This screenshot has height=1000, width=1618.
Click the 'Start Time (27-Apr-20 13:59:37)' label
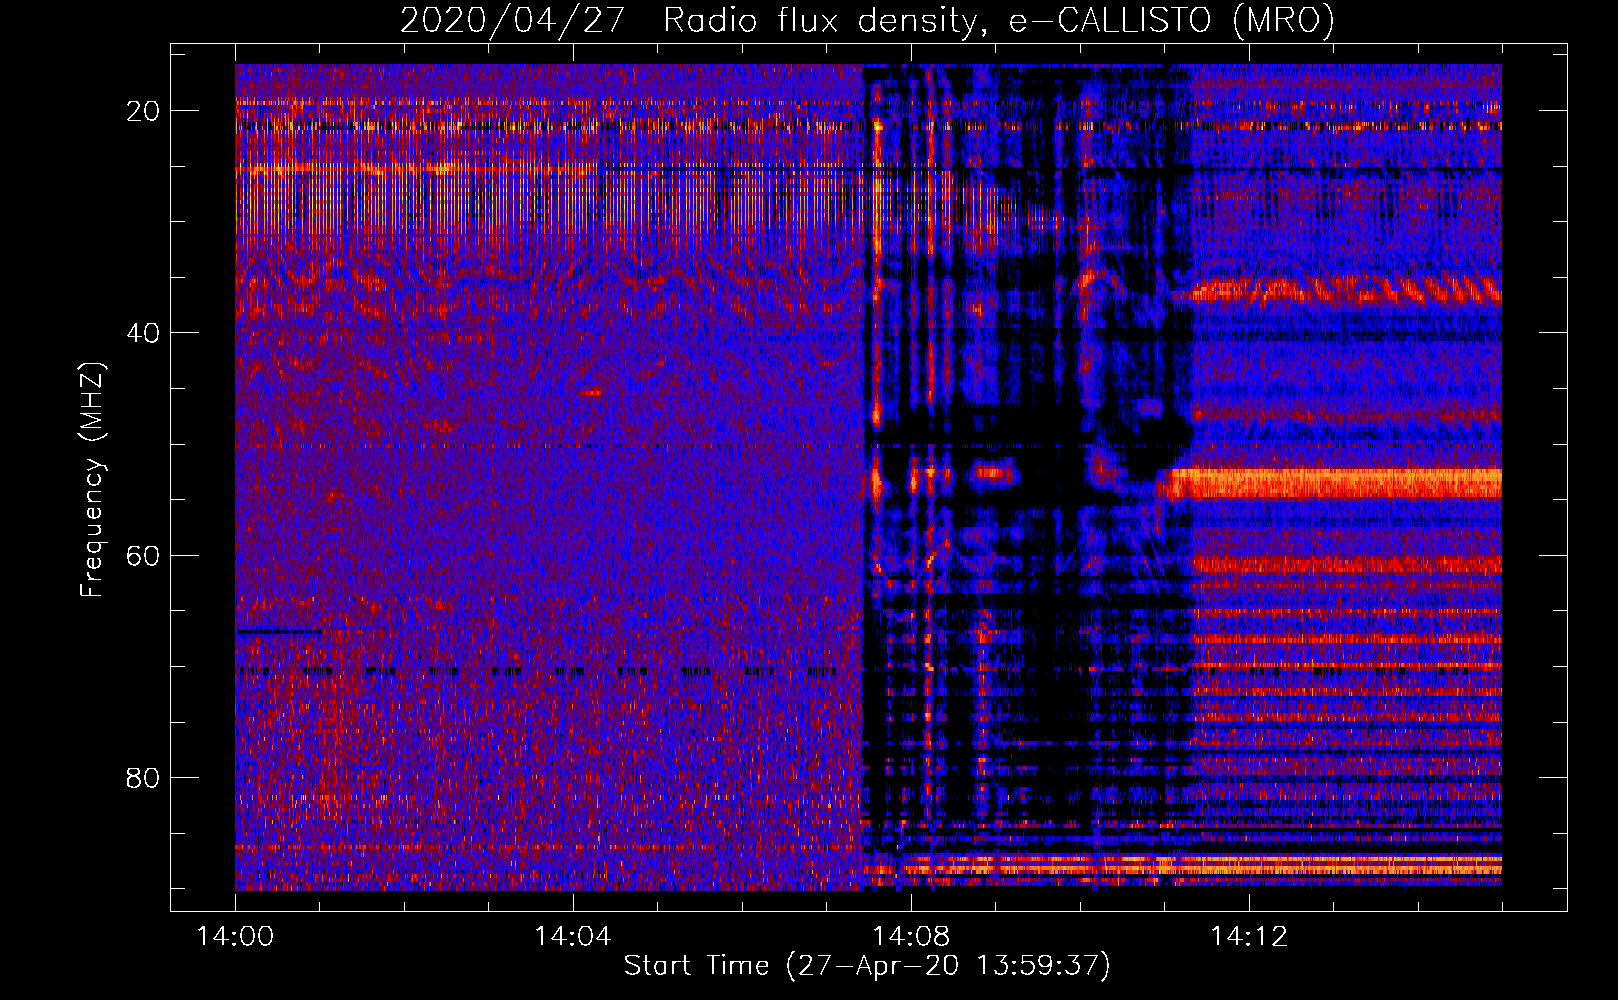pos(867,966)
